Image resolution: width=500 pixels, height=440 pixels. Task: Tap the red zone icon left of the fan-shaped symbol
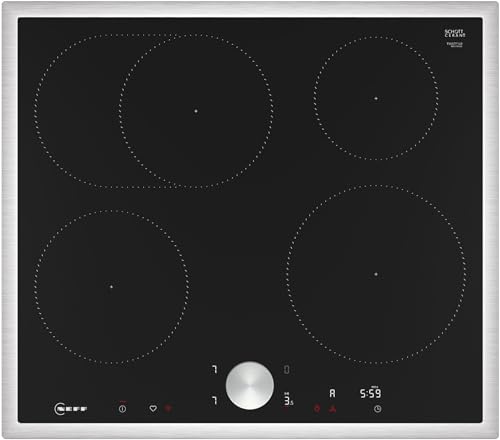pyautogui.click(x=317, y=408)
